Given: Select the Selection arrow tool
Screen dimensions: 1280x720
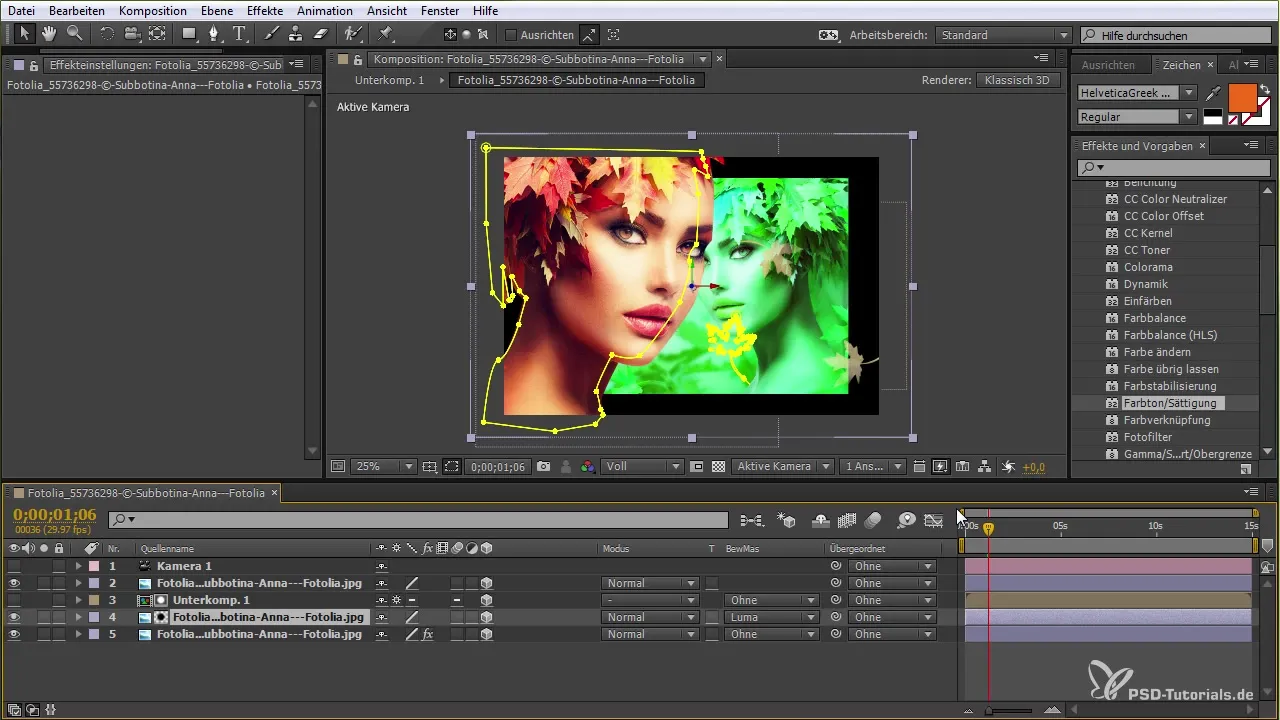Looking at the screenshot, I should coord(25,33).
